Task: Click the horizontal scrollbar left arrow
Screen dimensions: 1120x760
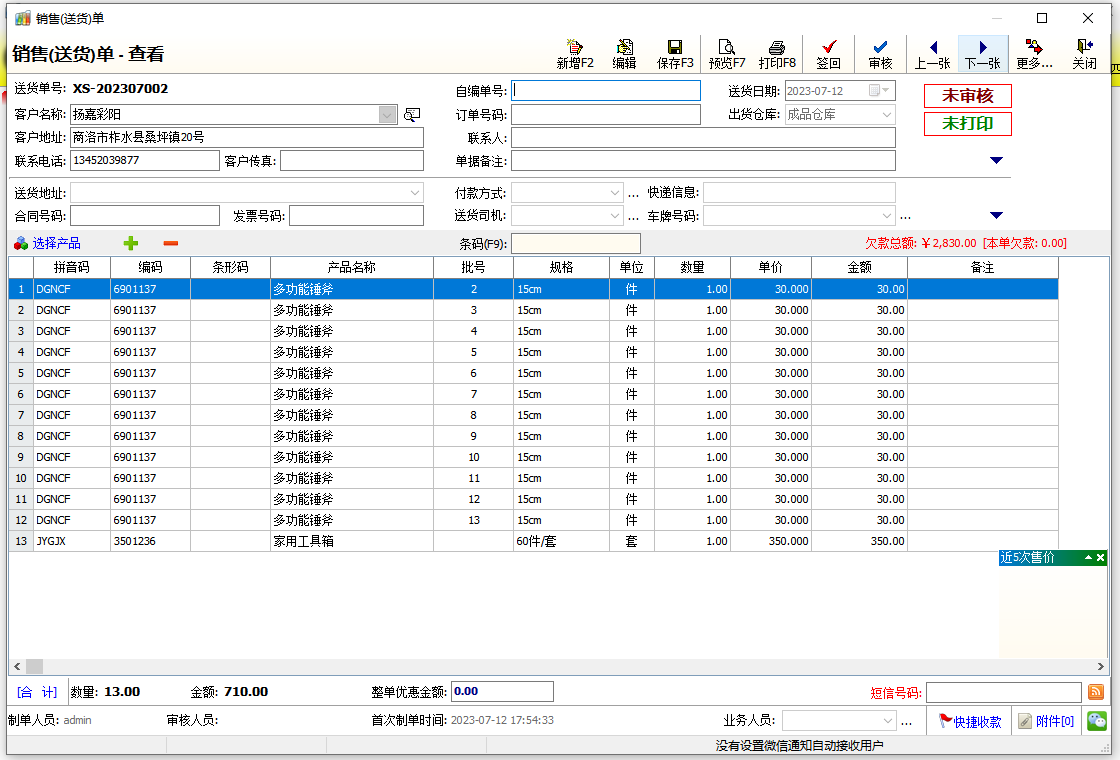Action: pos(17,666)
